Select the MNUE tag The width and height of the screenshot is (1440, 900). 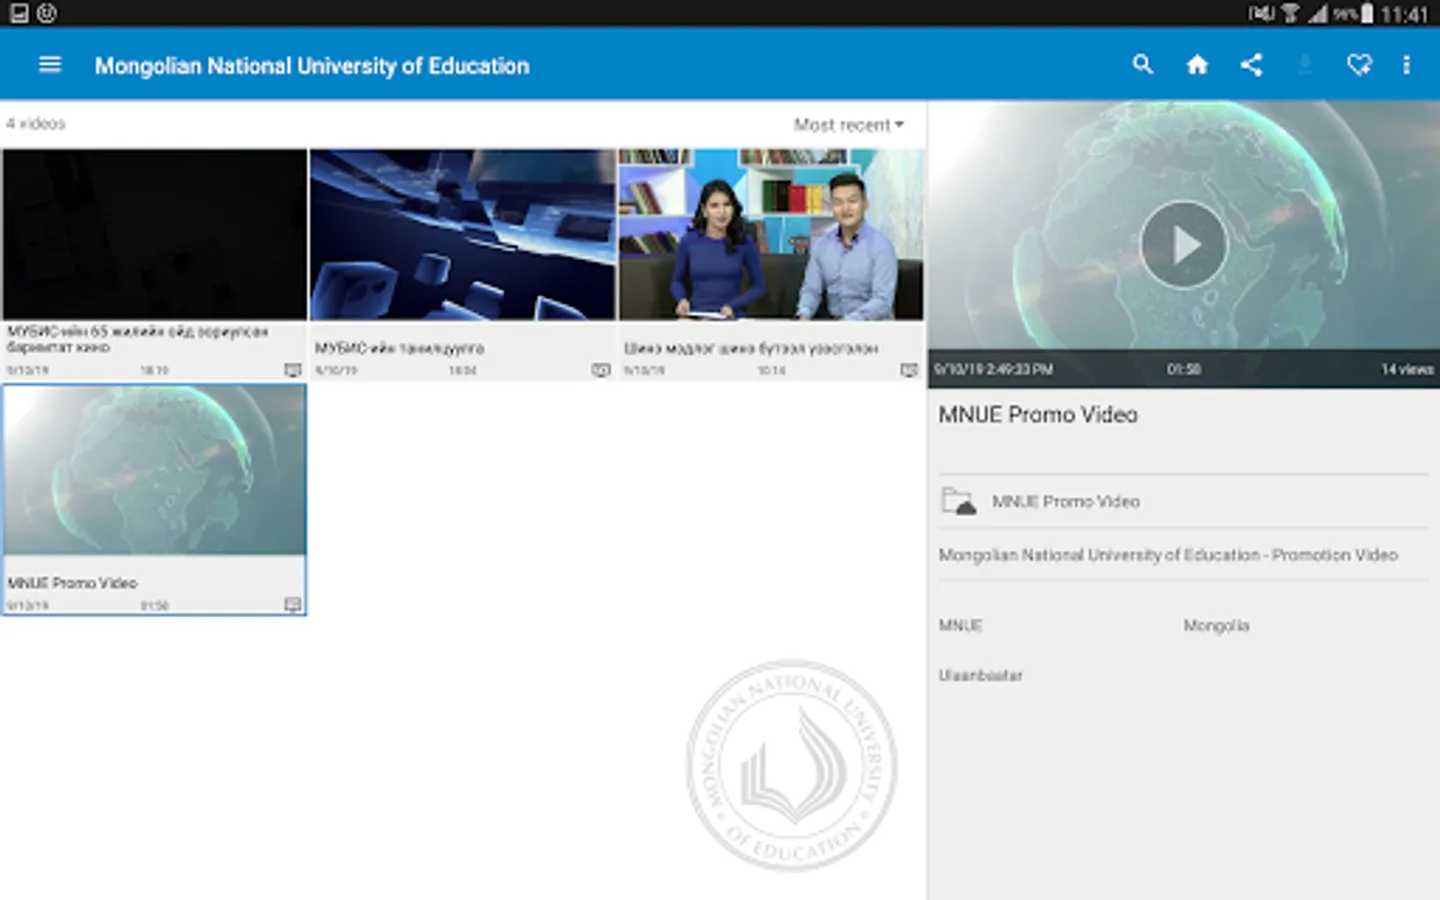pos(960,625)
